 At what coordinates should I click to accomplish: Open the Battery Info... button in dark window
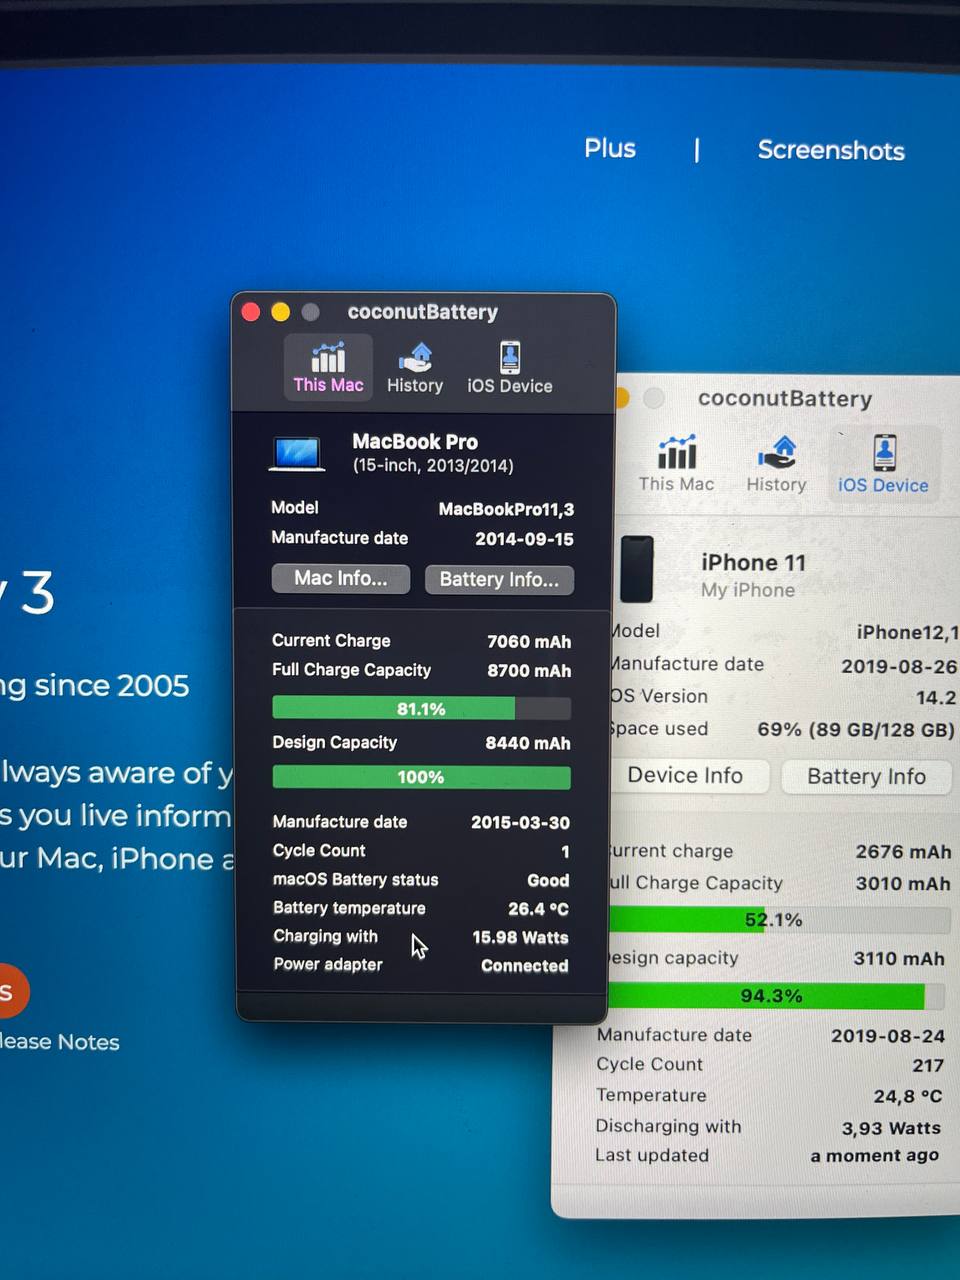coord(499,579)
